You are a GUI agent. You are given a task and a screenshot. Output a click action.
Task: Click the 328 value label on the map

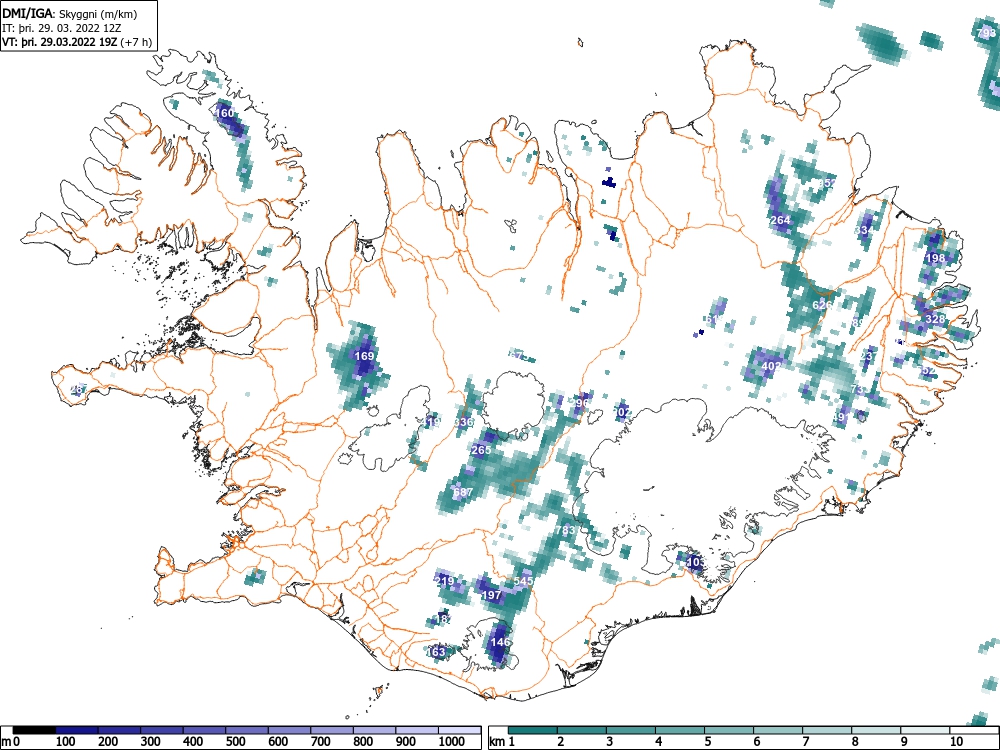(935, 320)
